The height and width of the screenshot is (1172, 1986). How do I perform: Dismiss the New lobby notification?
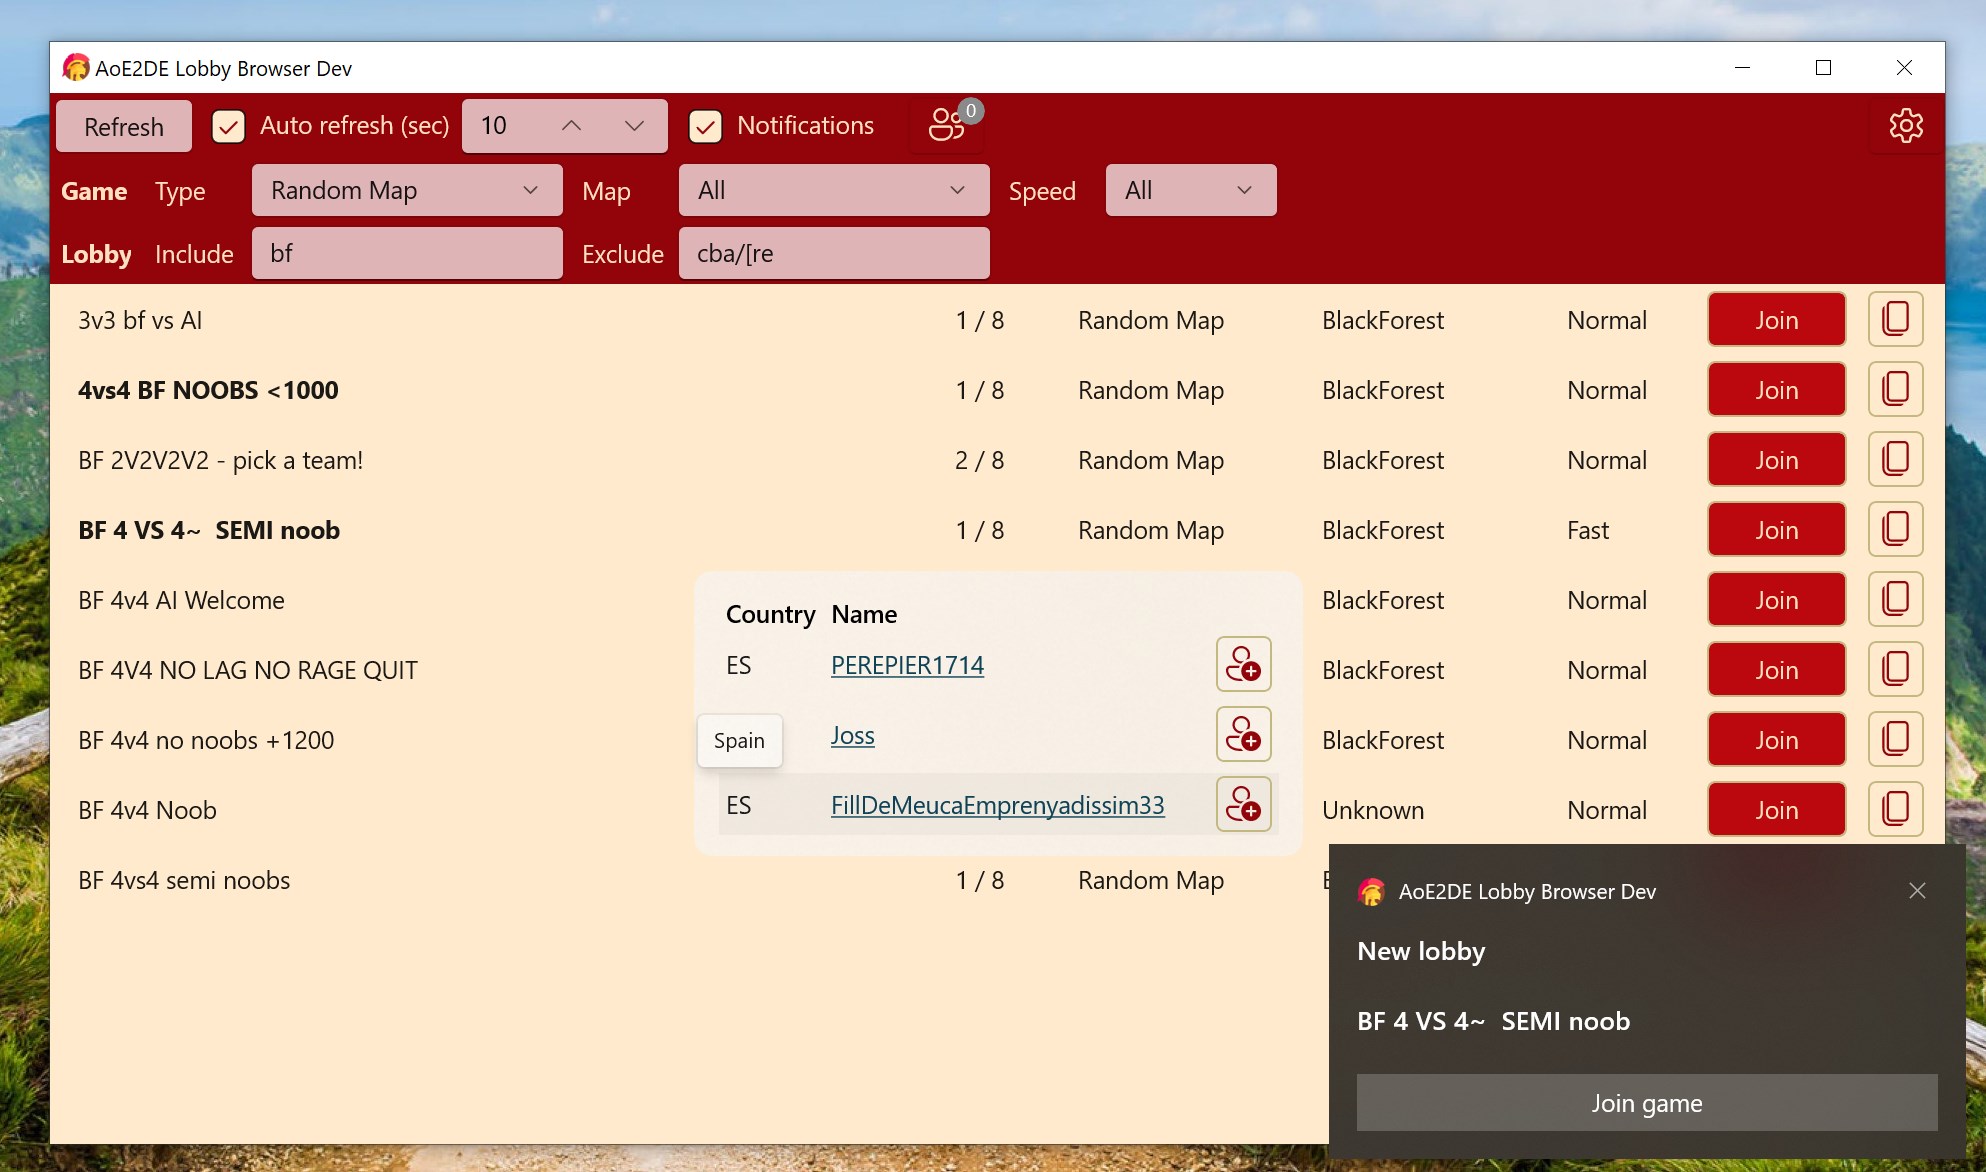[x=1916, y=891]
